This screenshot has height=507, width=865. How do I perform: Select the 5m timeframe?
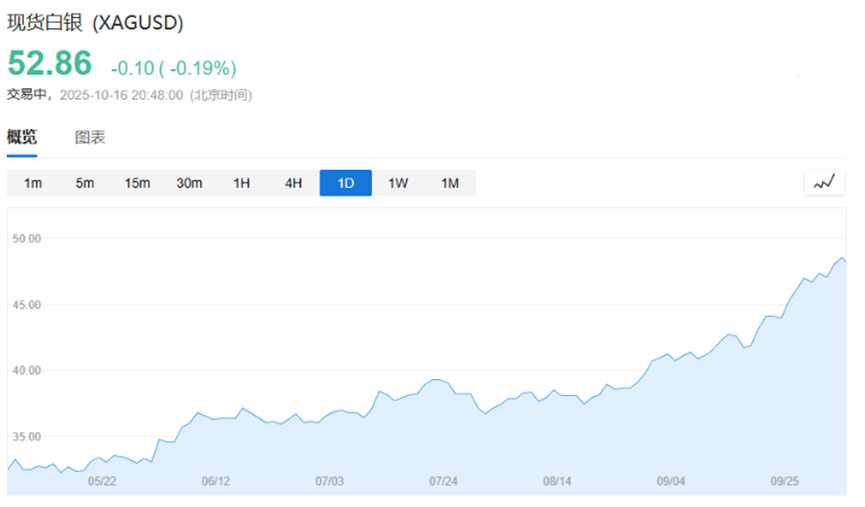(85, 183)
